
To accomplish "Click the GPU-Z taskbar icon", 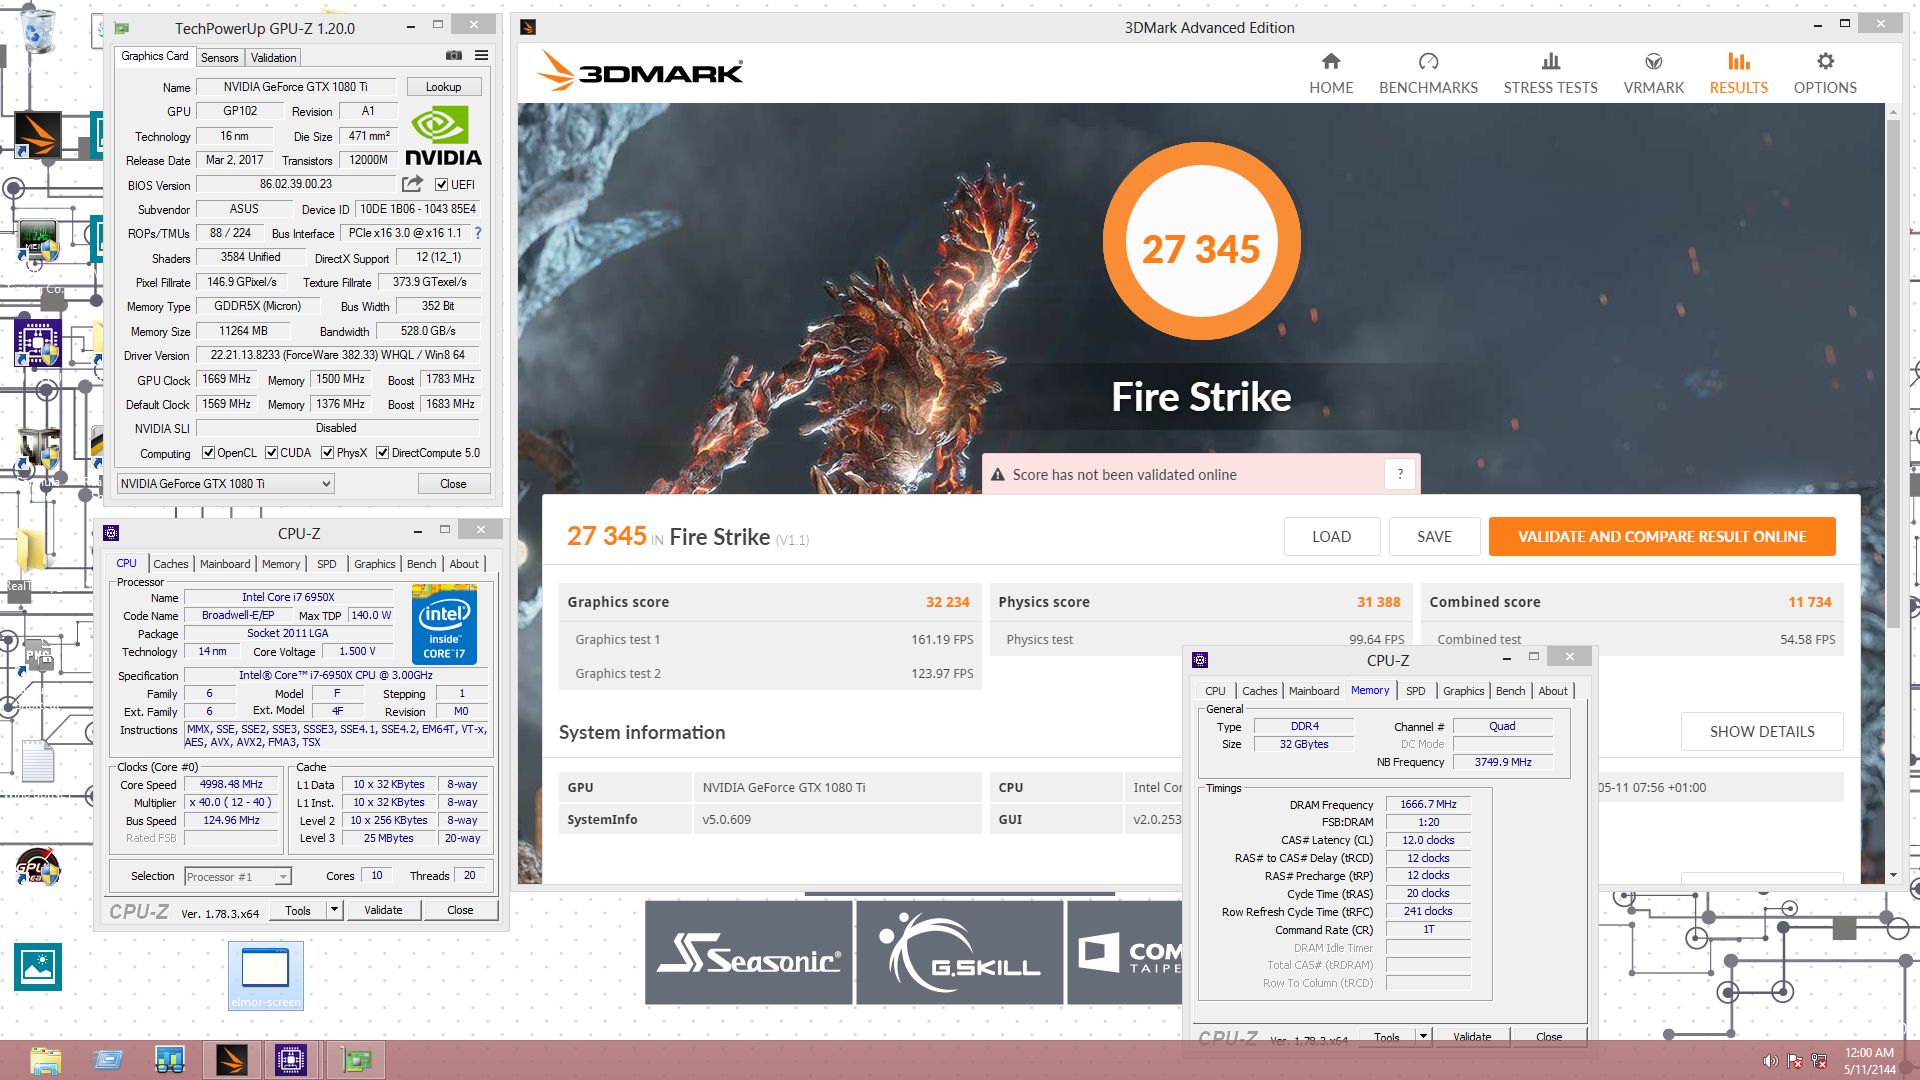I will pyautogui.click(x=357, y=1060).
